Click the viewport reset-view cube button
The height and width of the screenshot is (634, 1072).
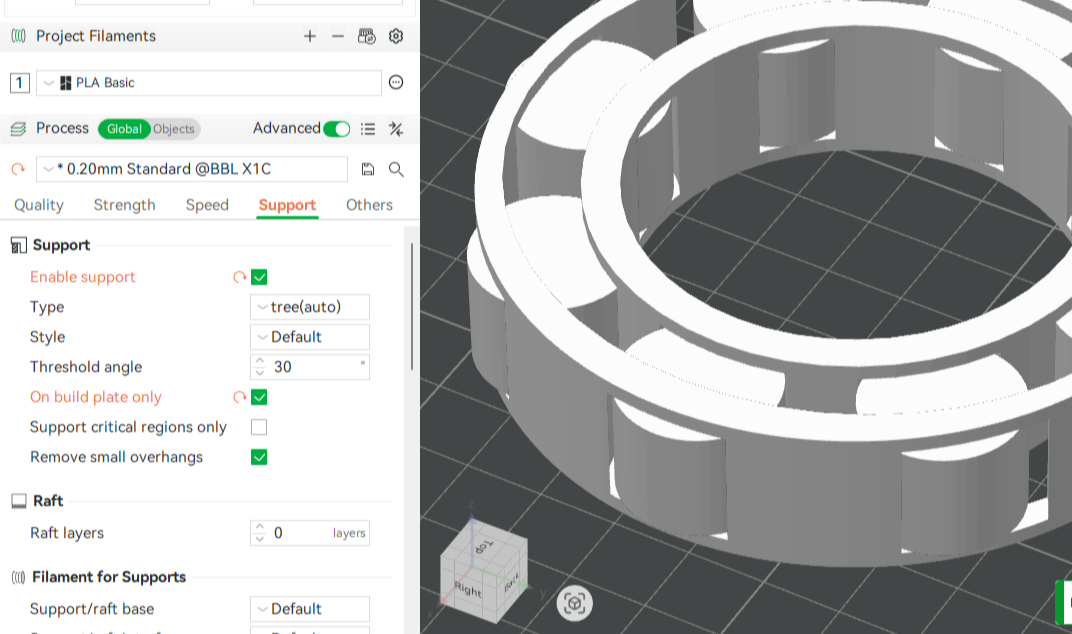[574, 603]
